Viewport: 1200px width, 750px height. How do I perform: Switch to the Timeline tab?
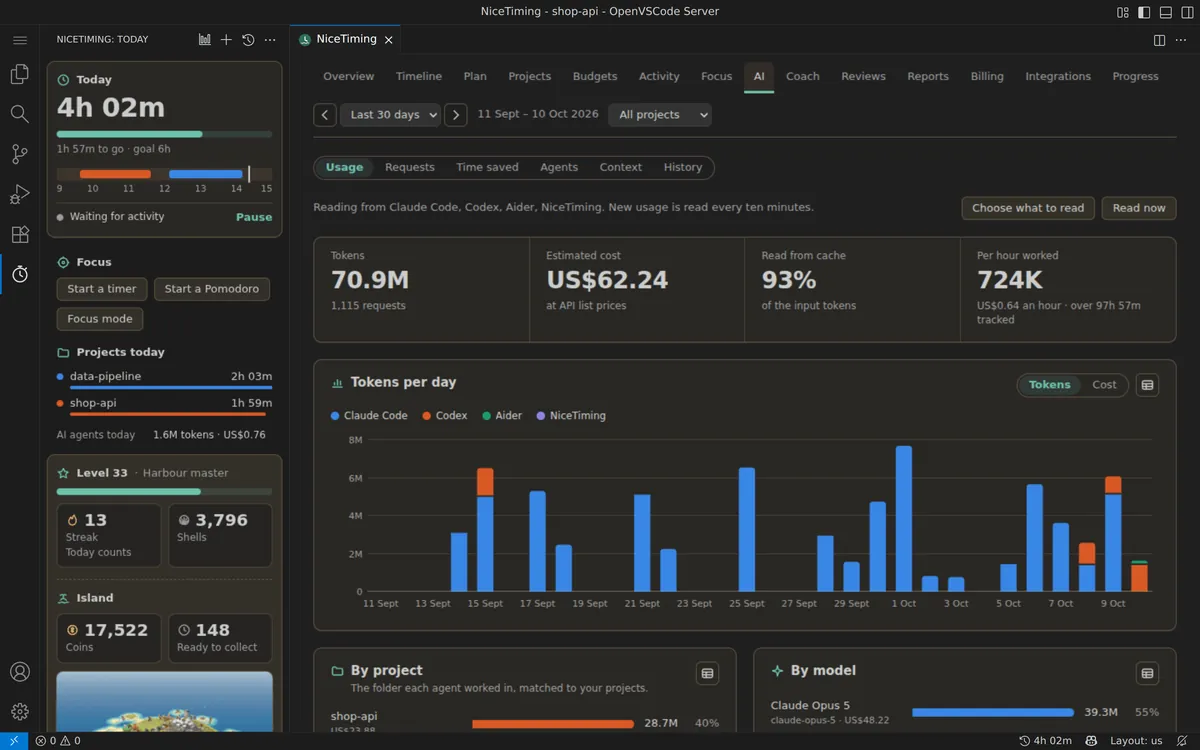click(x=419, y=76)
